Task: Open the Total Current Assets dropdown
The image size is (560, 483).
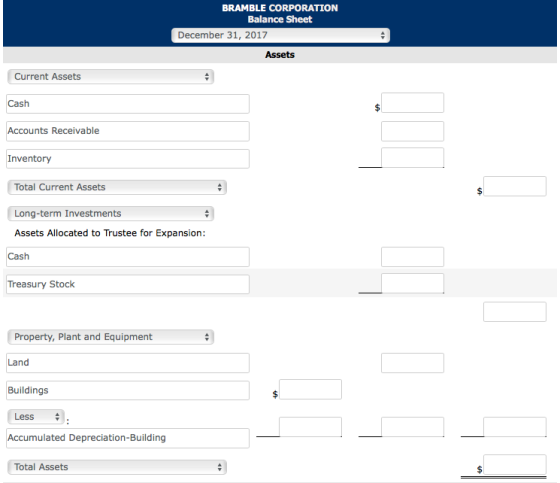Action: click(x=117, y=187)
